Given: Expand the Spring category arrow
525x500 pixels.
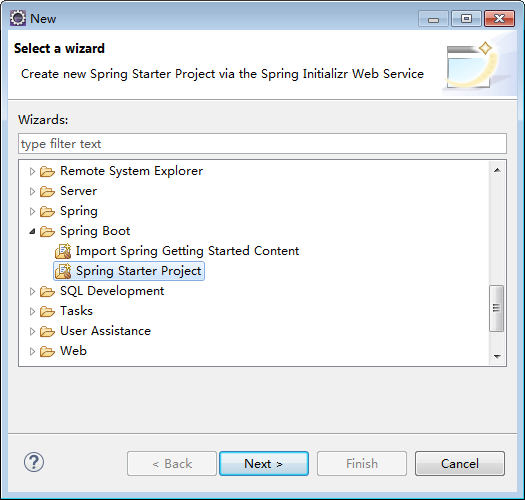Looking at the screenshot, I should point(32,211).
